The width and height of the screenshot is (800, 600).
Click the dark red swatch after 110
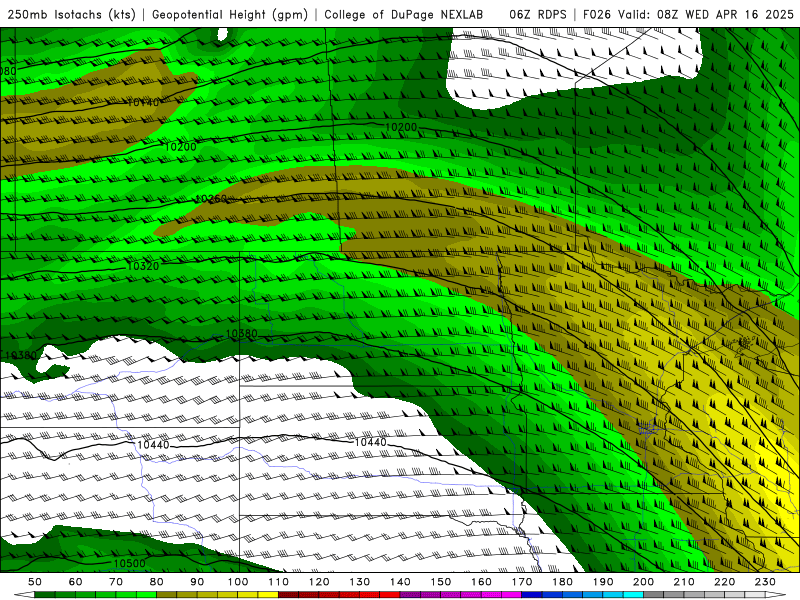[289, 595]
